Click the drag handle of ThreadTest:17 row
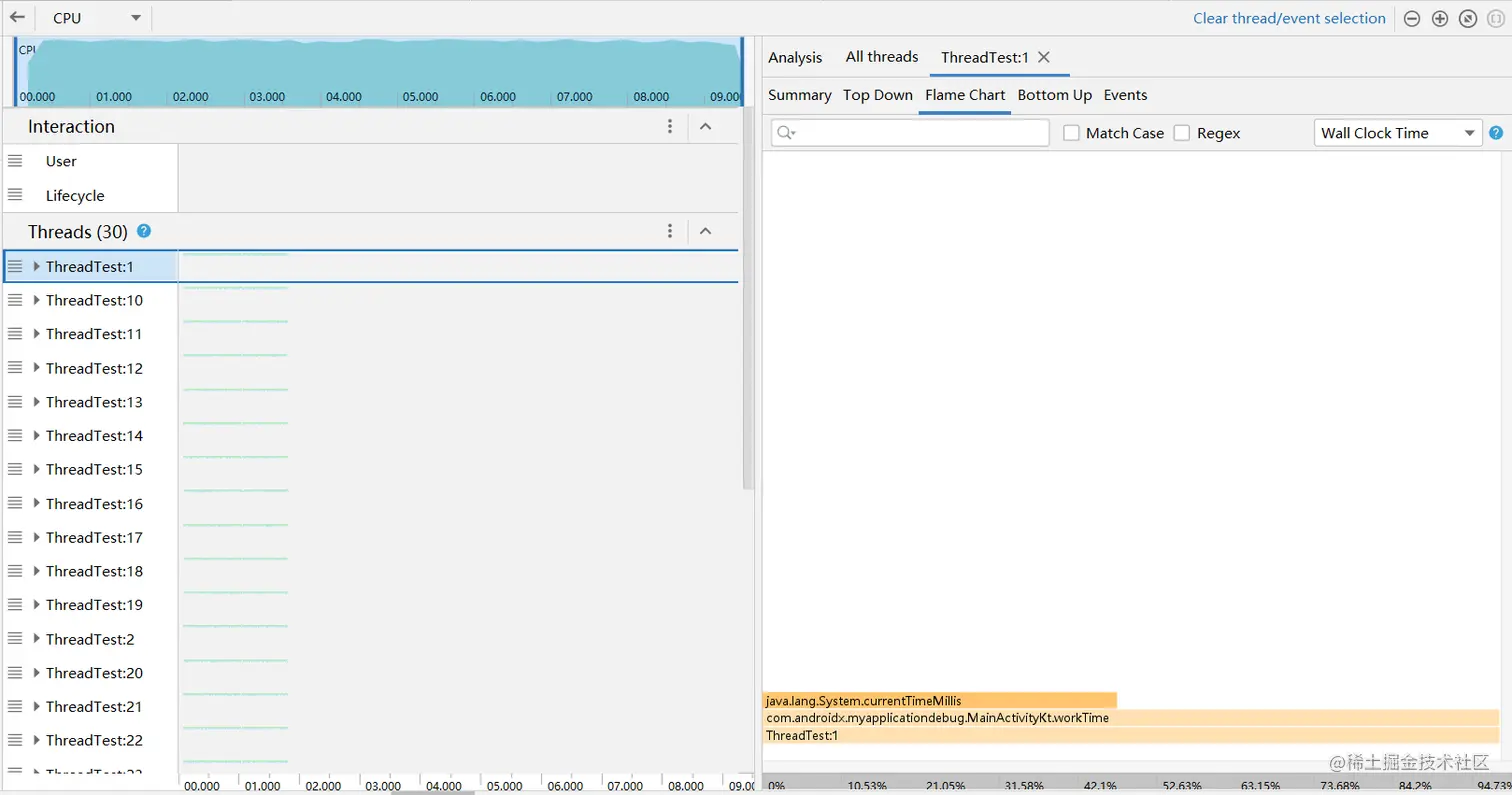Image resolution: width=1512 pixels, height=795 pixels. coord(15,537)
